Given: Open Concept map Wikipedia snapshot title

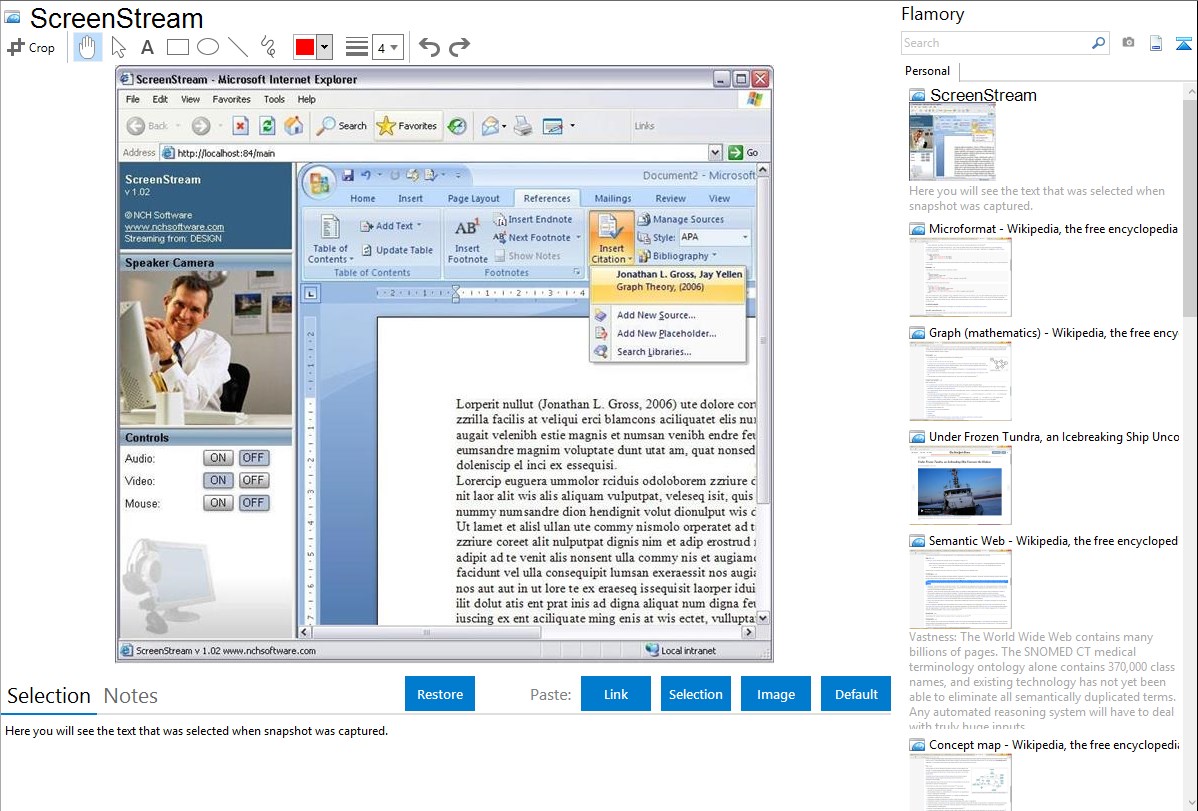Looking at the screenshot, I should 1053,744.
